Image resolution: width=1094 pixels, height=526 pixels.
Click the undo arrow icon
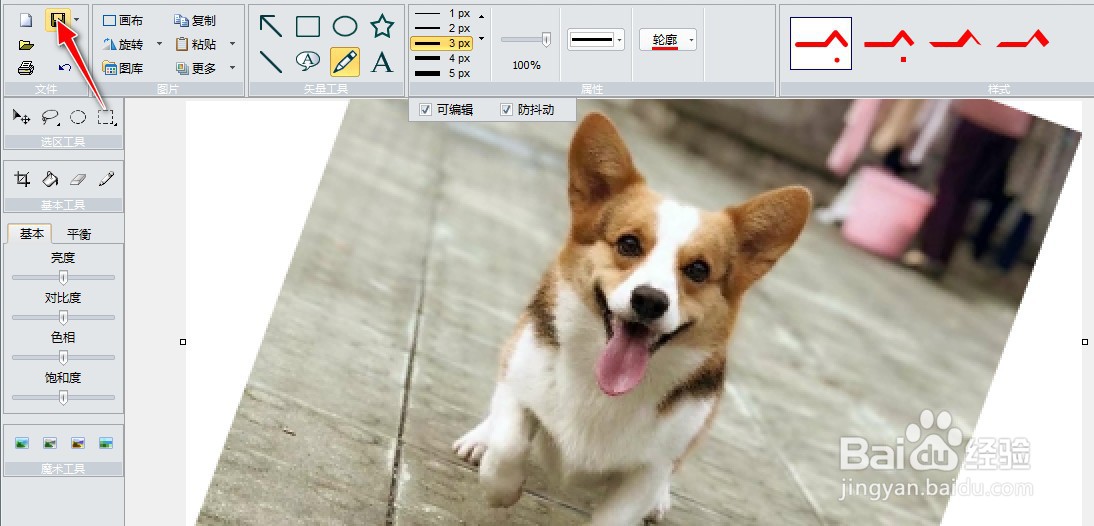pos(65,68)
